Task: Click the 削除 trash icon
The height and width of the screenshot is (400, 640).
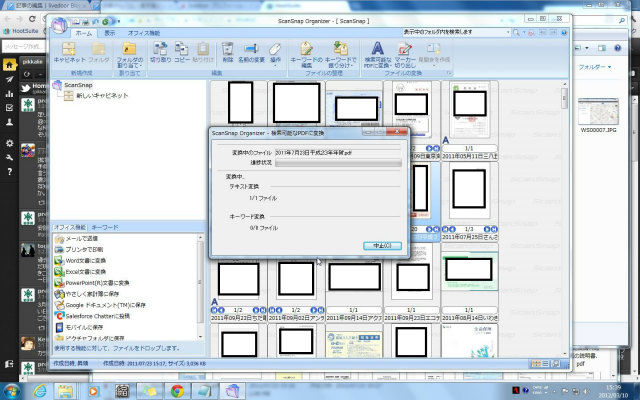Action: pyautogui.click(x=227, y=52)
